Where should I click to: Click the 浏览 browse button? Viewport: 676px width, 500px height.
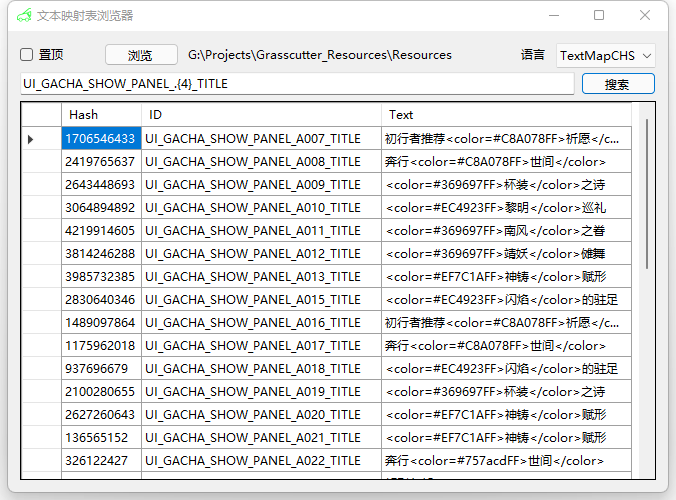pyautogui.click(x=140, y=55)
